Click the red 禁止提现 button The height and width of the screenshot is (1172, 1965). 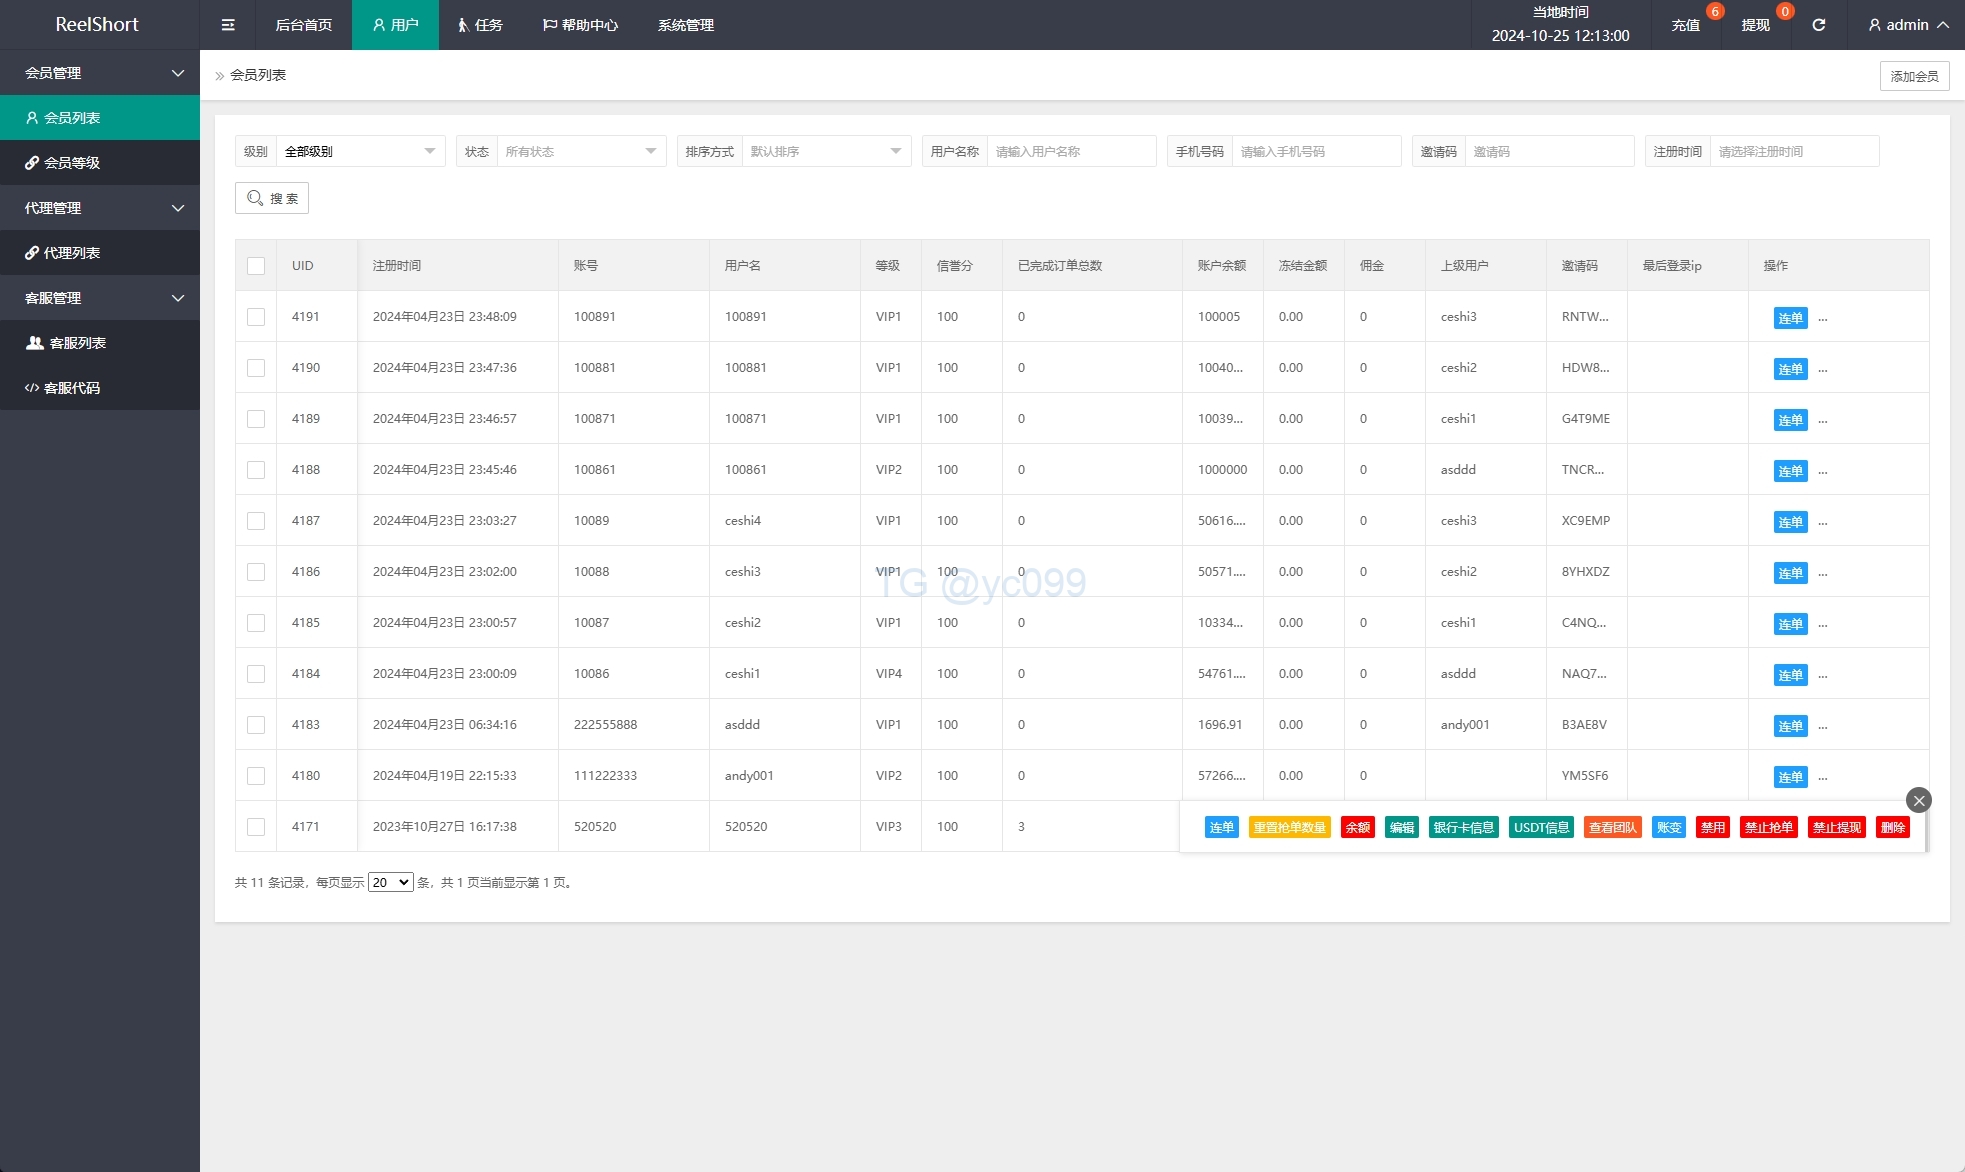click(x=1836, y=827)
